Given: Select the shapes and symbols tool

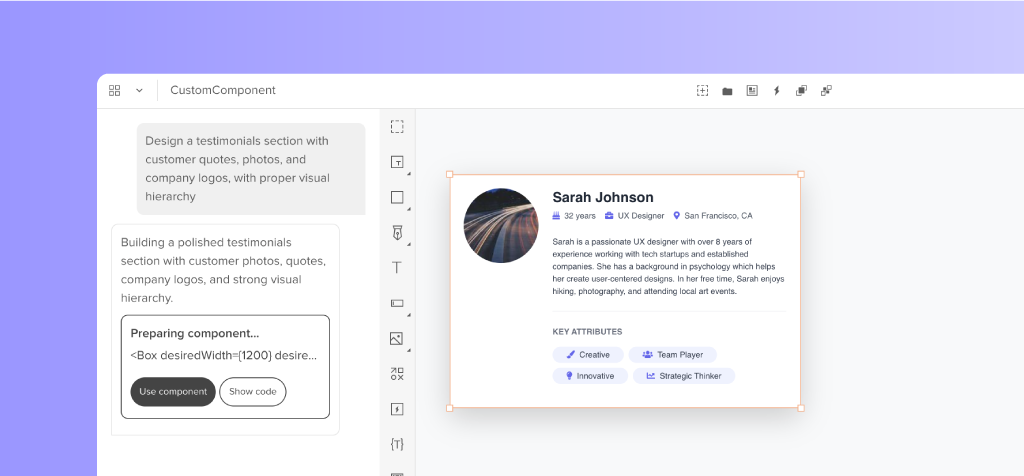Looking at the screenshot, I should point(397,373).
